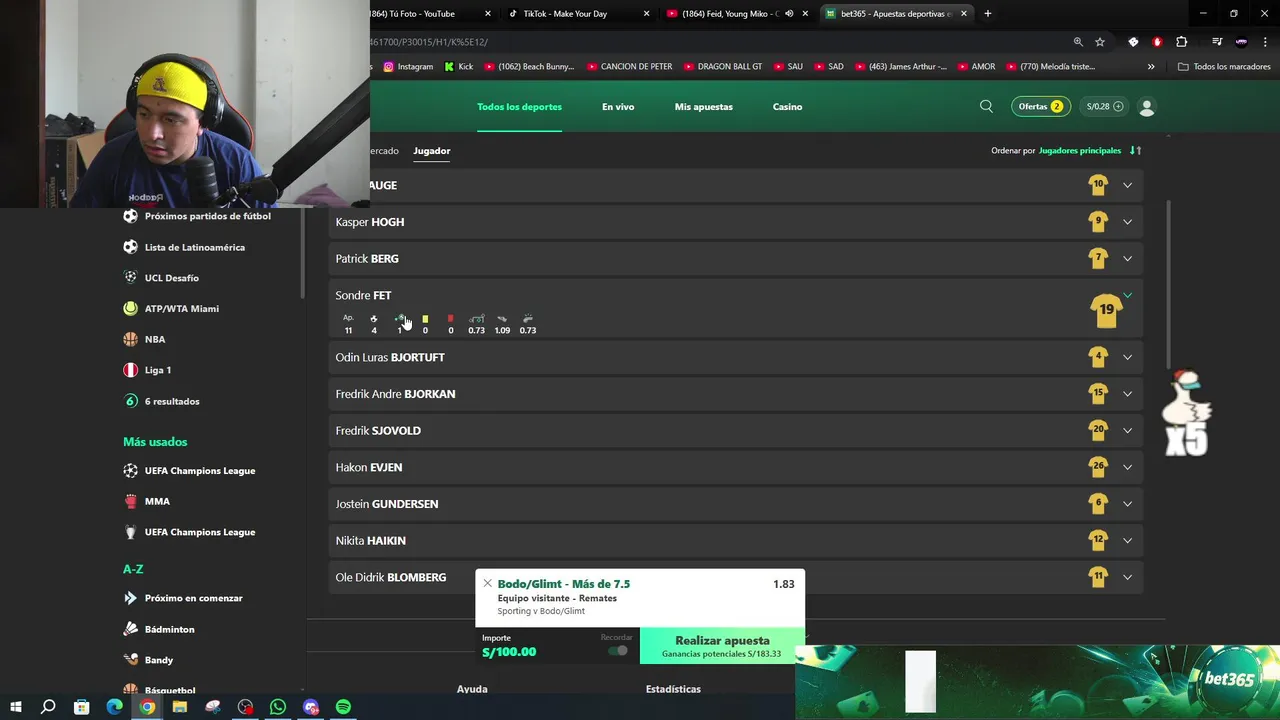Click the goals ball stat icon
1280x720 pixels.
click(x=374, y=319)
